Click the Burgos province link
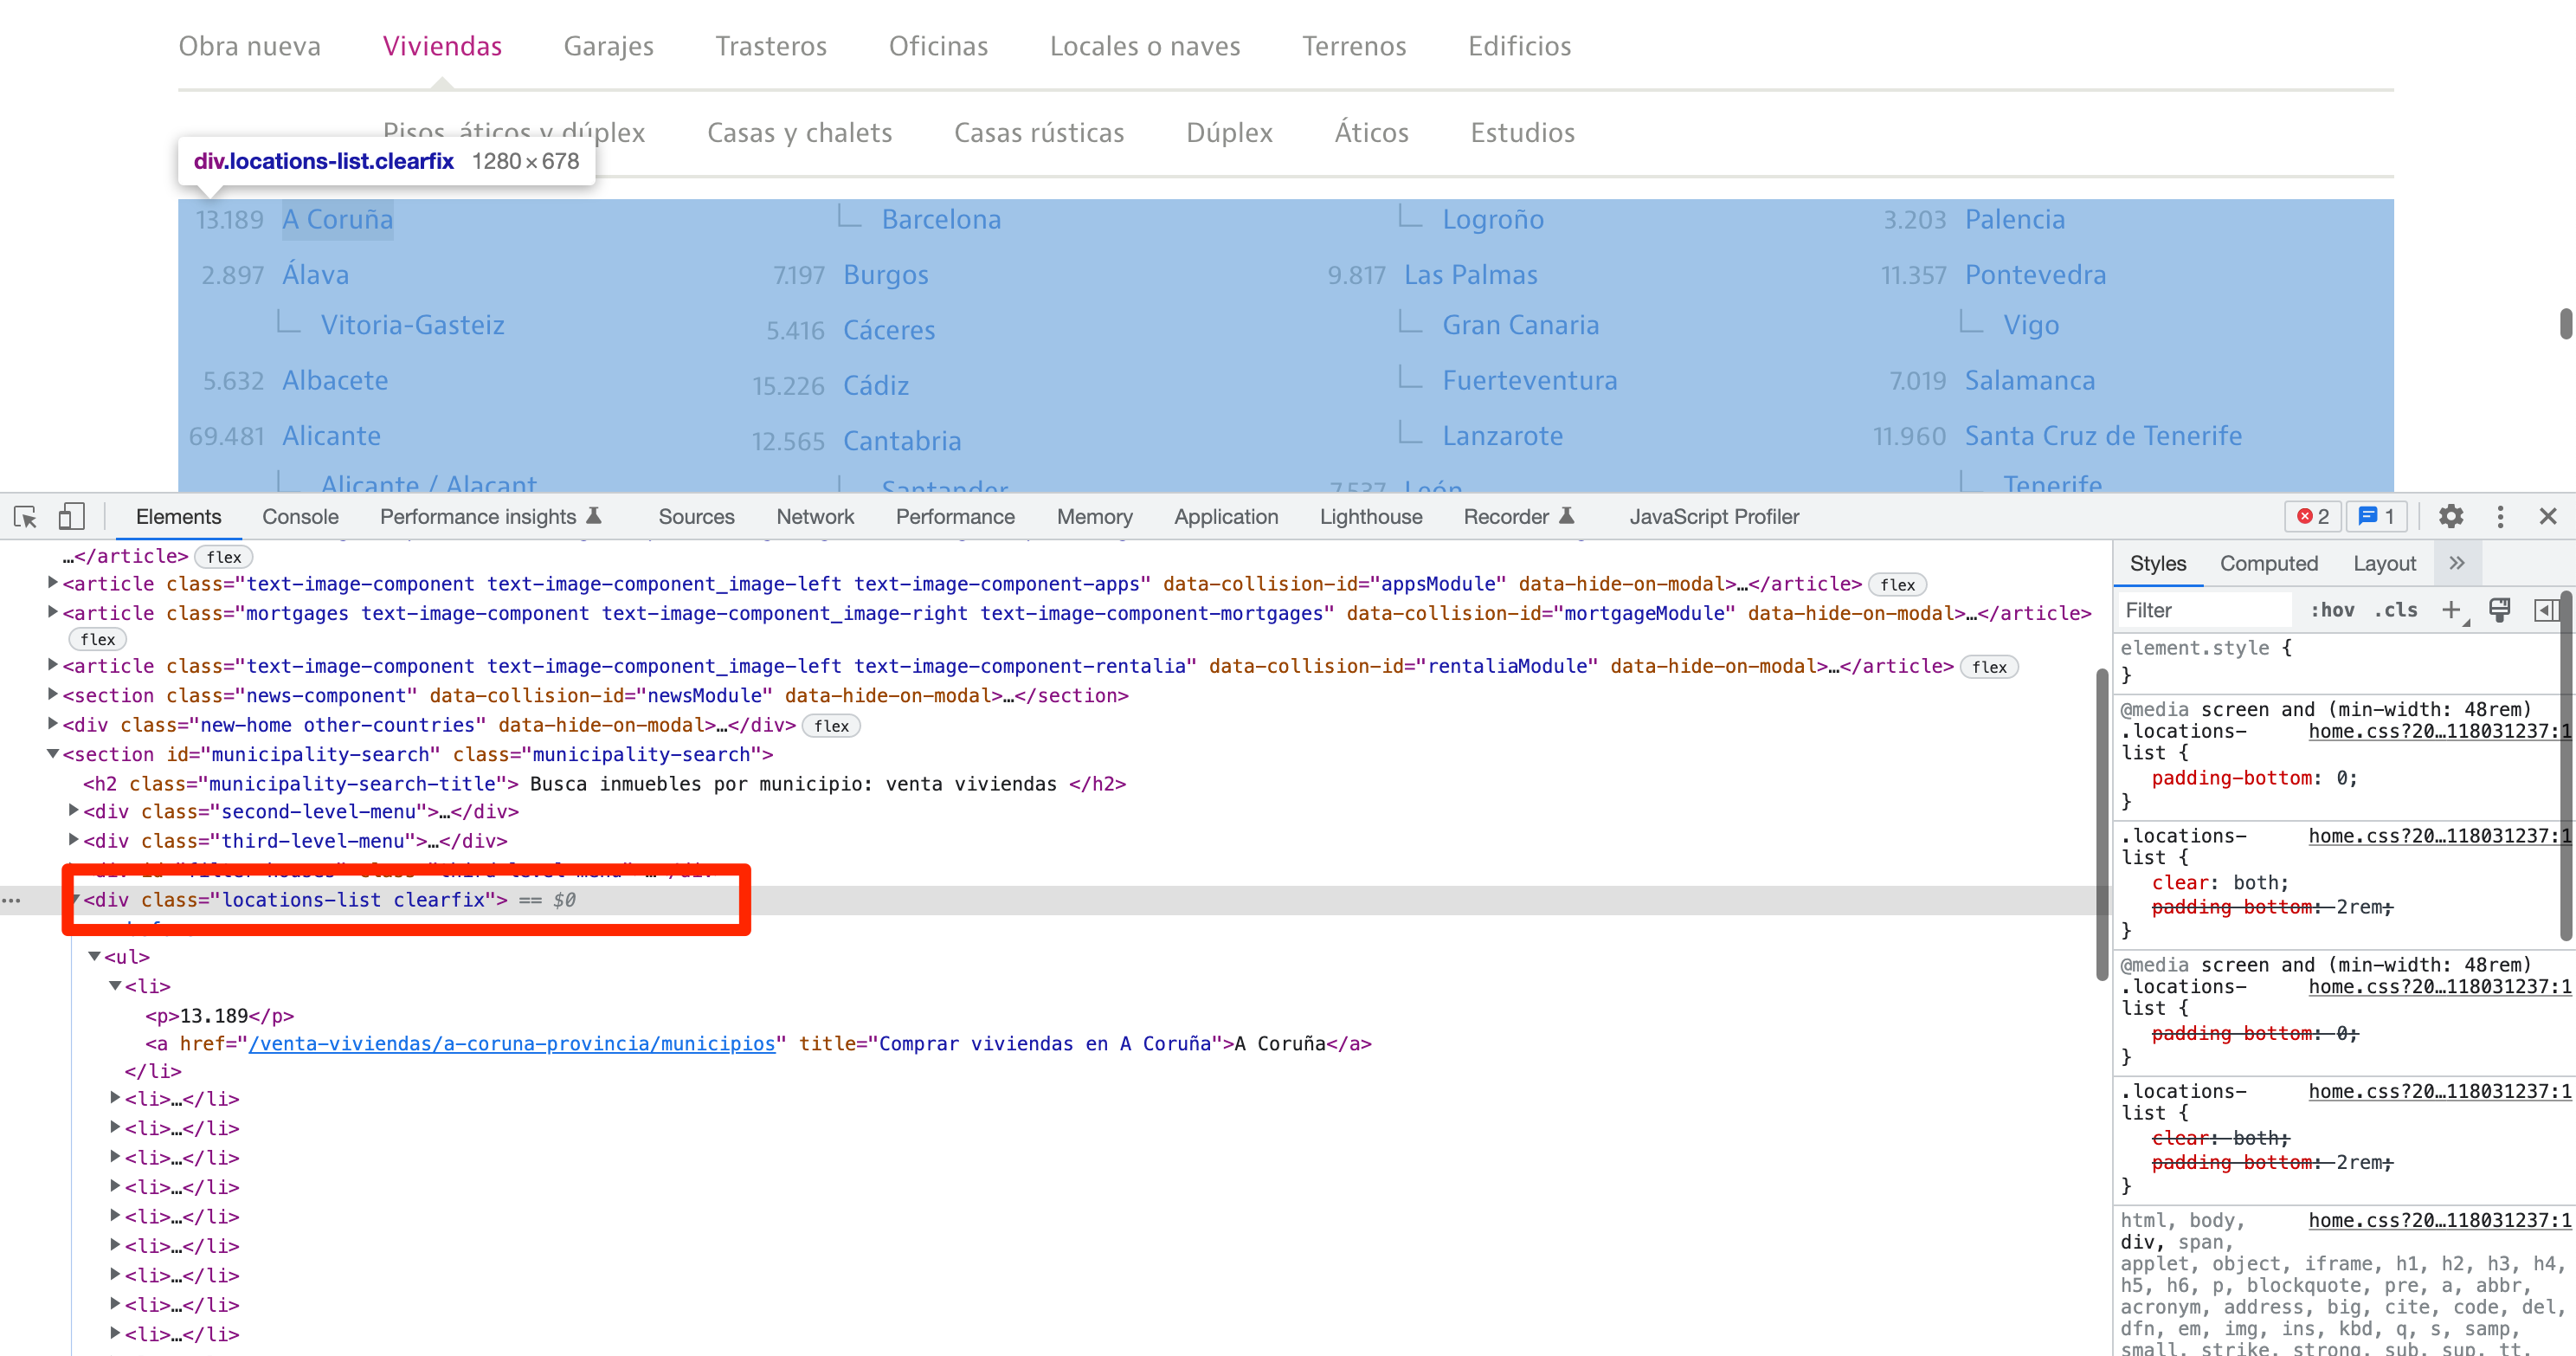The height and width of the screenshot is (1356, 2576). [885, 275]
